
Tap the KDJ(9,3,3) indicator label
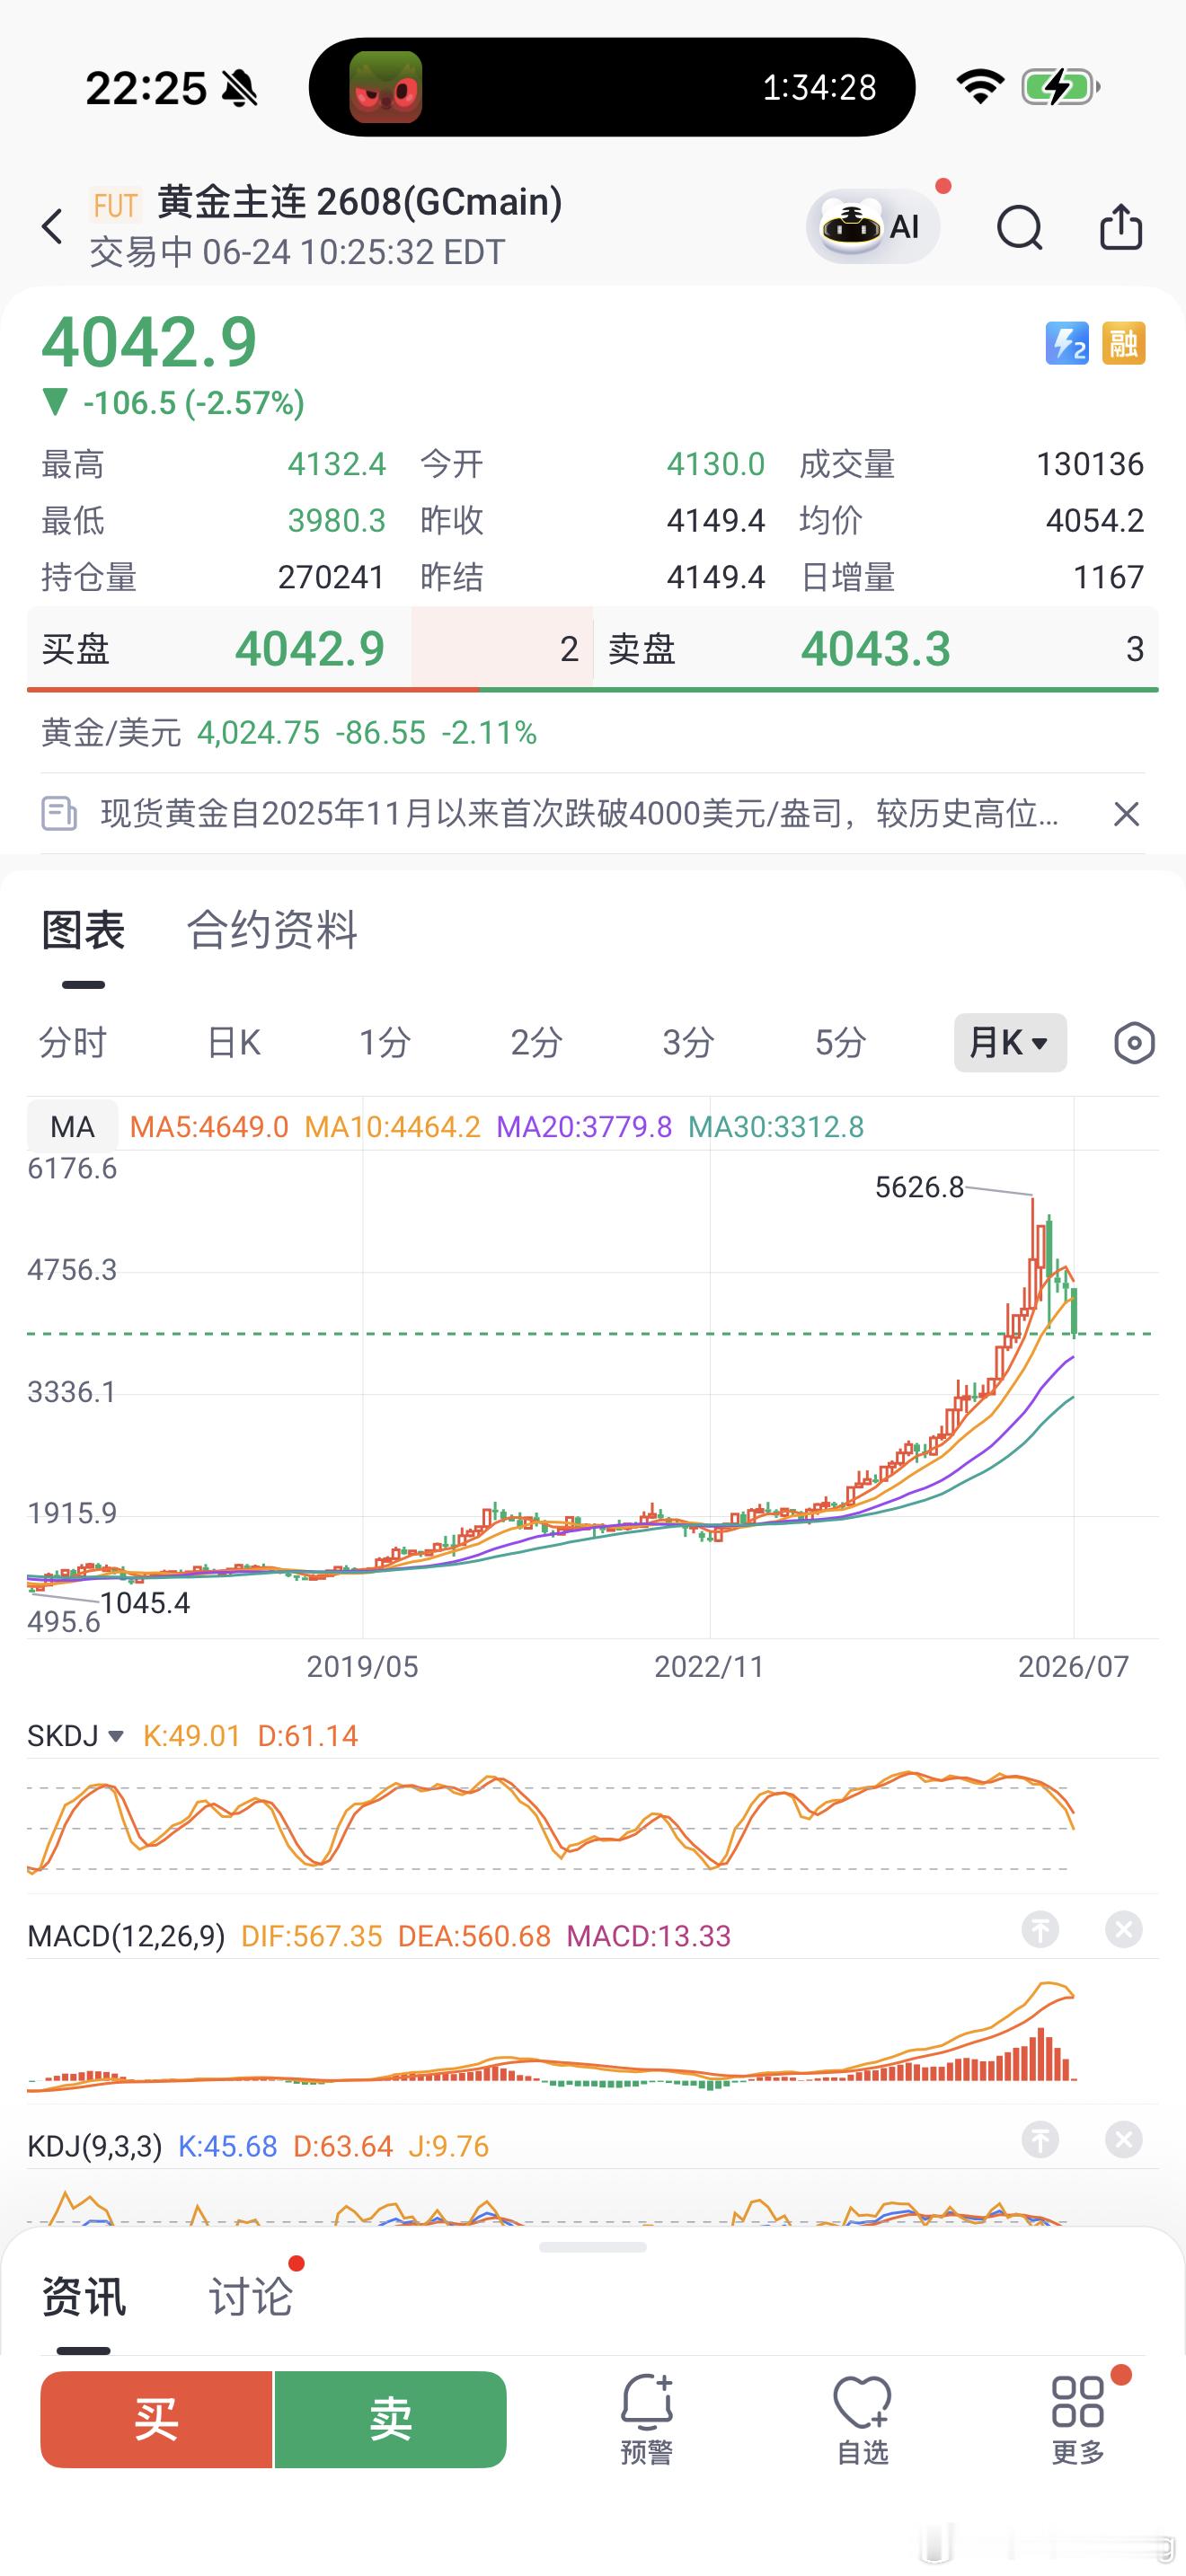pos(95,2145)
